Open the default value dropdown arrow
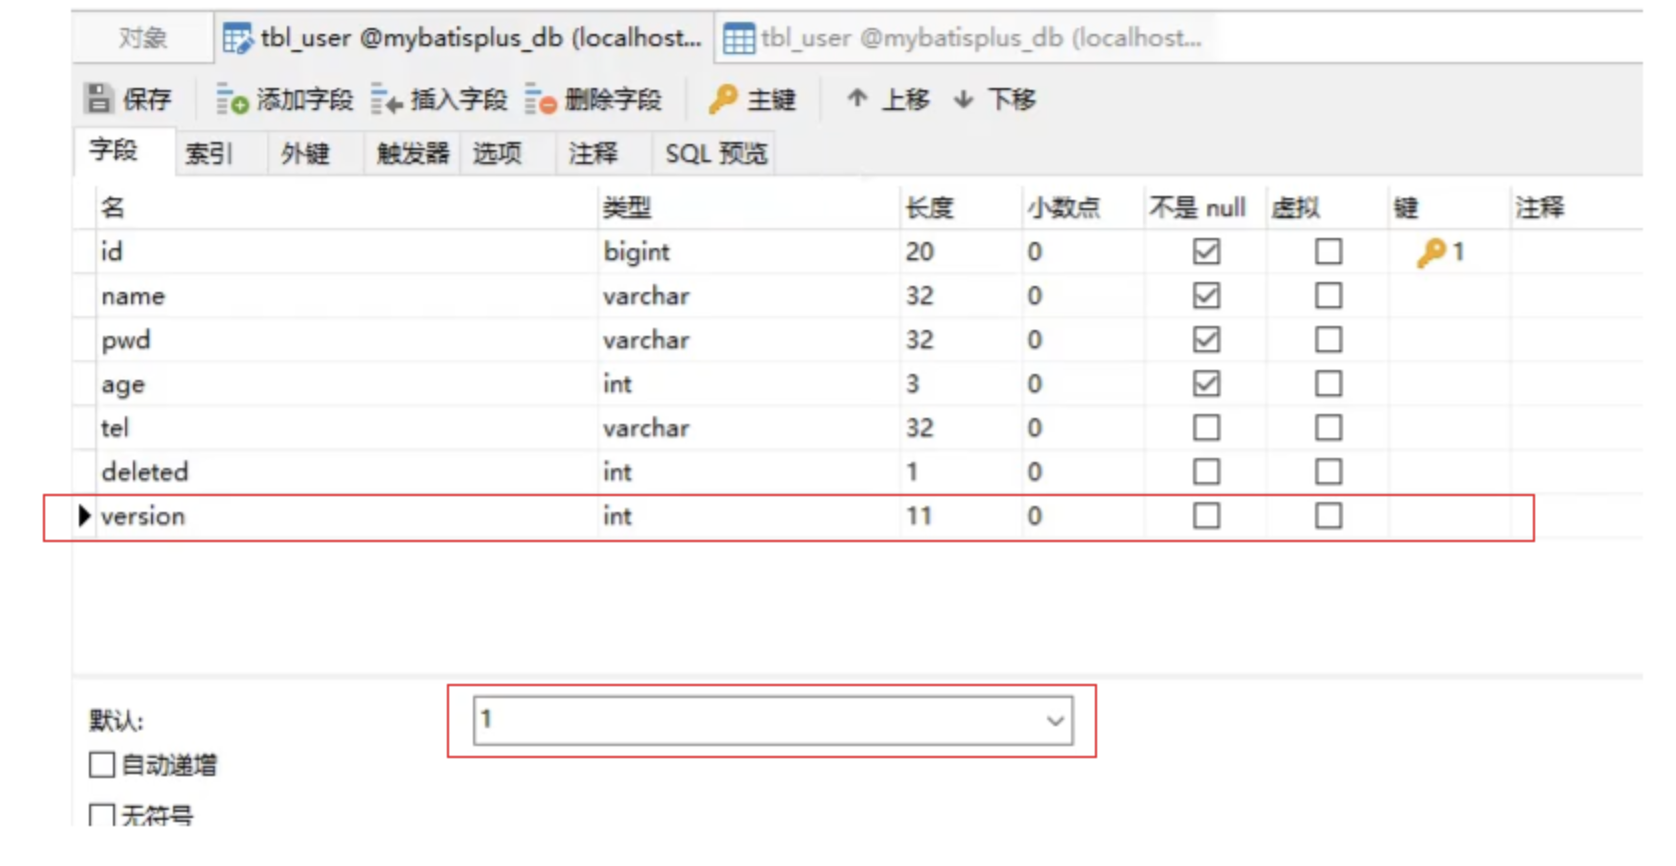The width and height of the screenshot is (1676, 866). 1055,721
